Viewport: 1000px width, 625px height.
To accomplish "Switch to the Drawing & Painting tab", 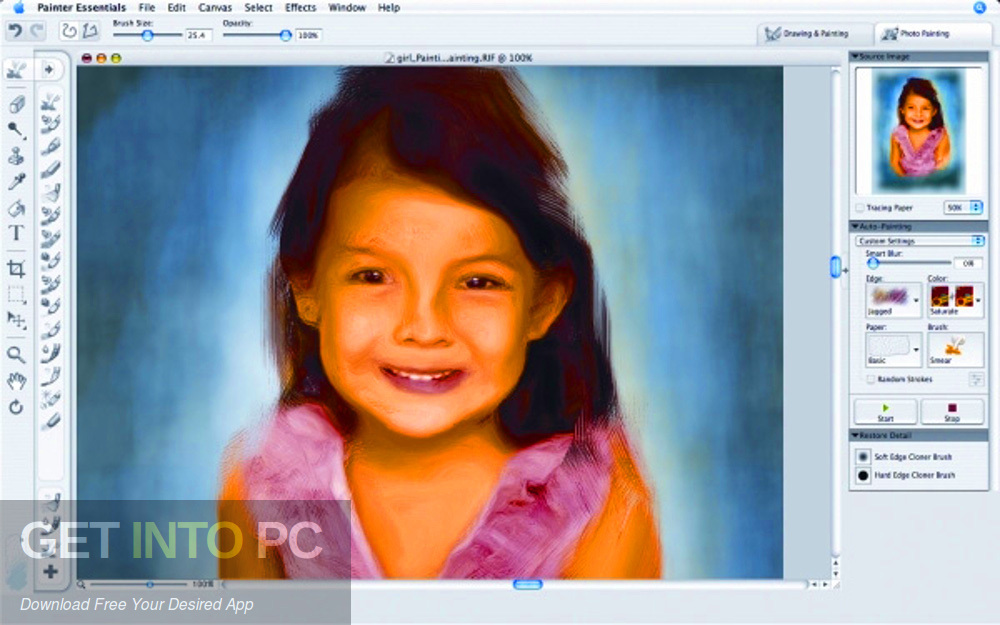I will tap(815, 33).
